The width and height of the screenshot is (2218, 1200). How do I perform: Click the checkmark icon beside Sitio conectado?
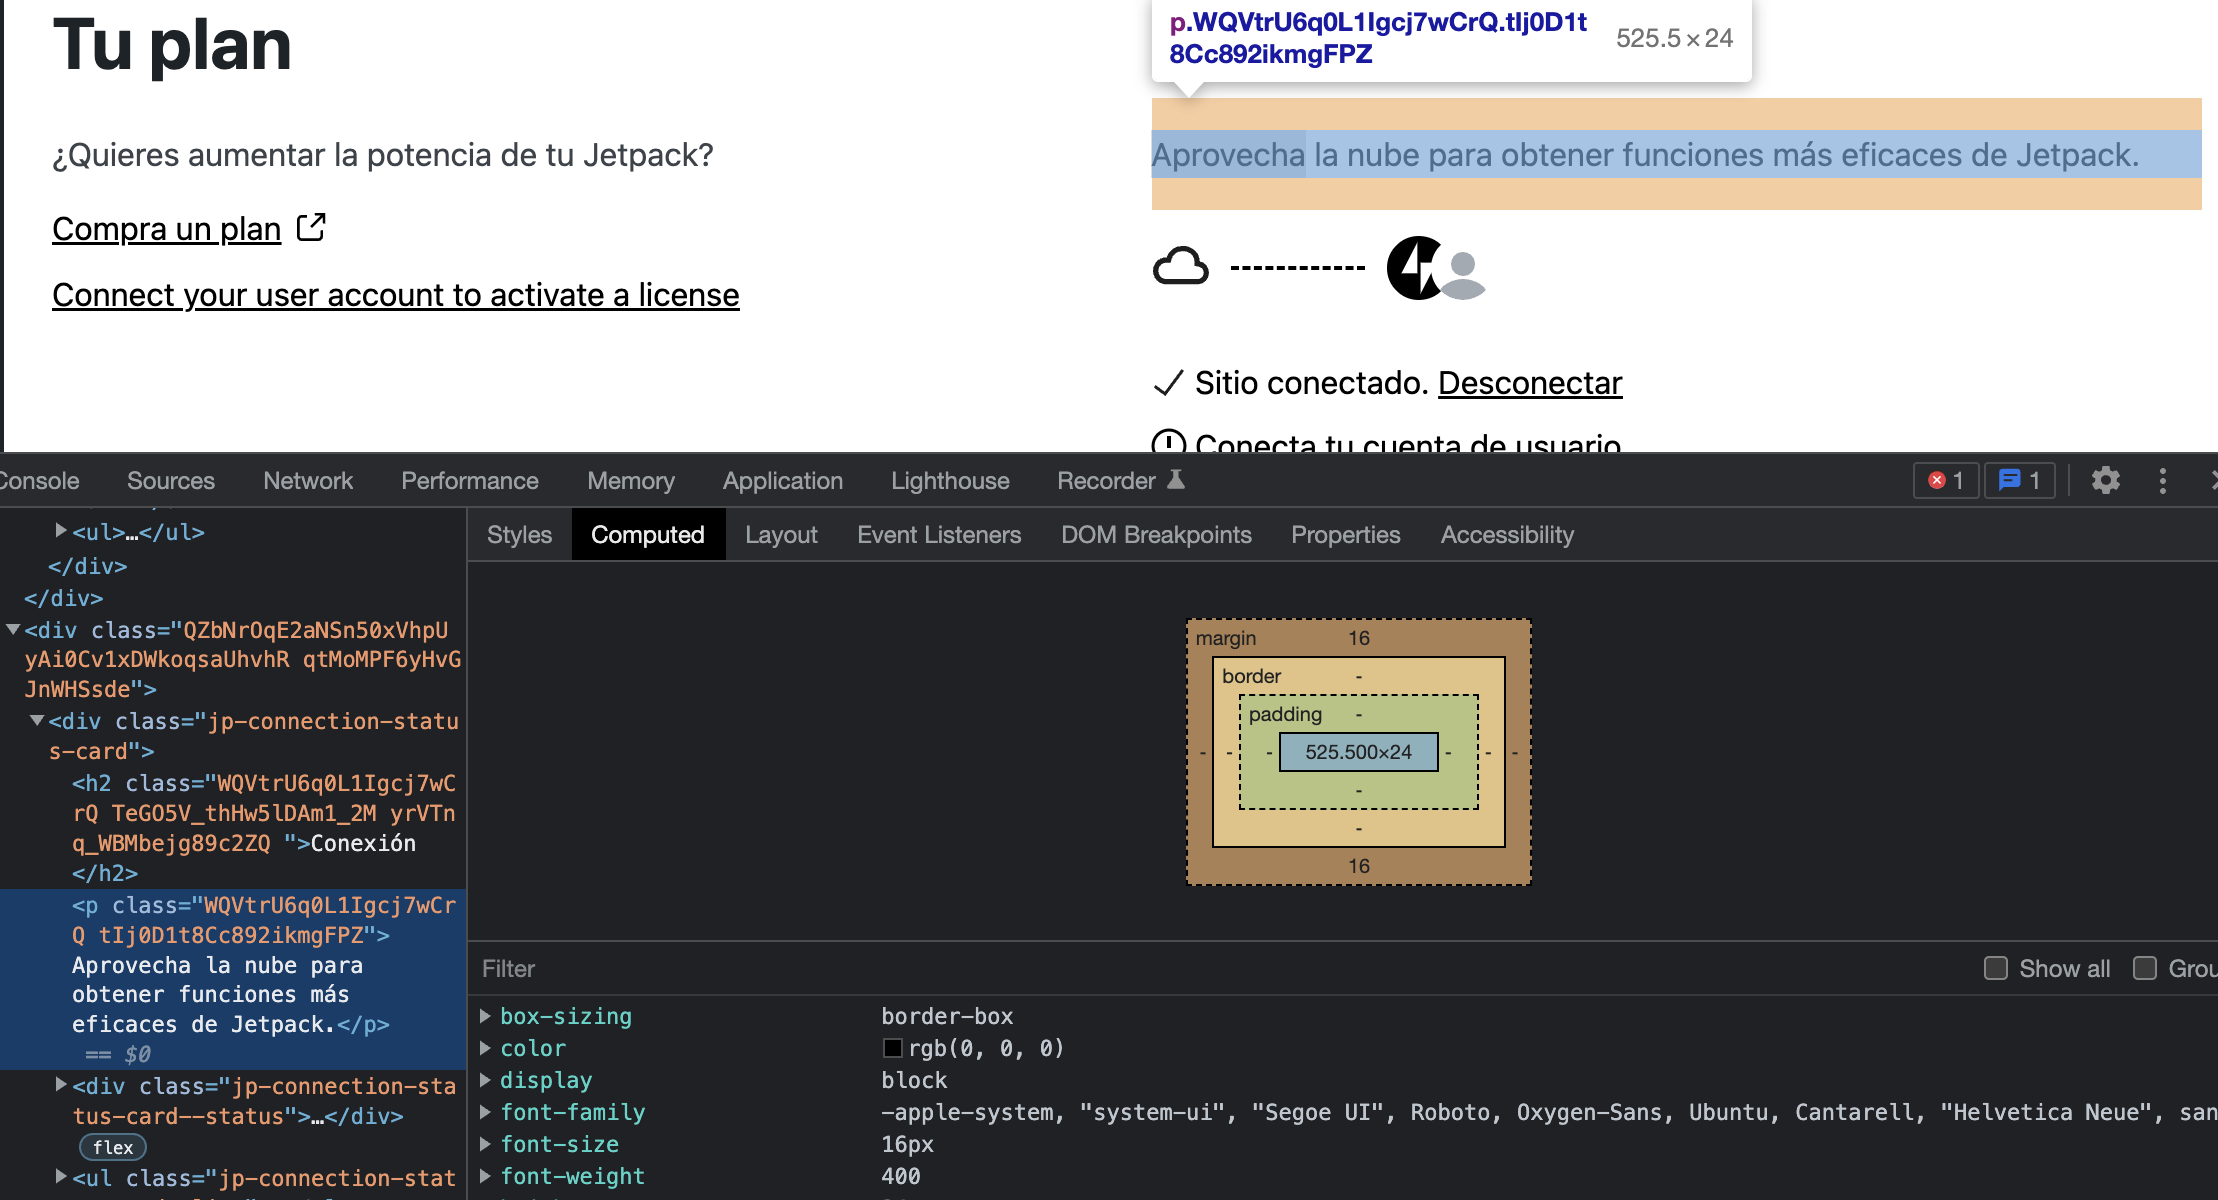click(x=1168, y=383)
